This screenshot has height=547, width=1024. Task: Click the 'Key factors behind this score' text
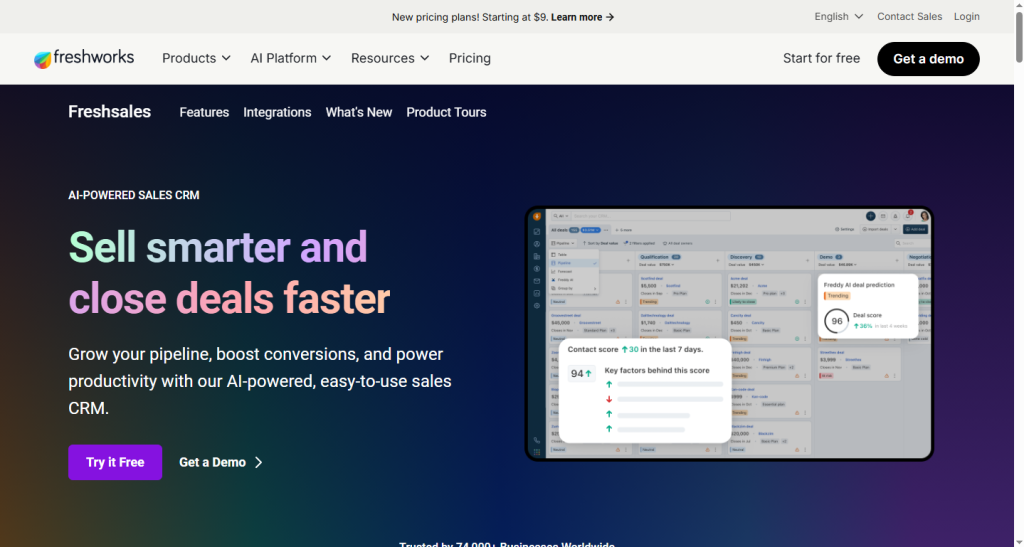657,370
